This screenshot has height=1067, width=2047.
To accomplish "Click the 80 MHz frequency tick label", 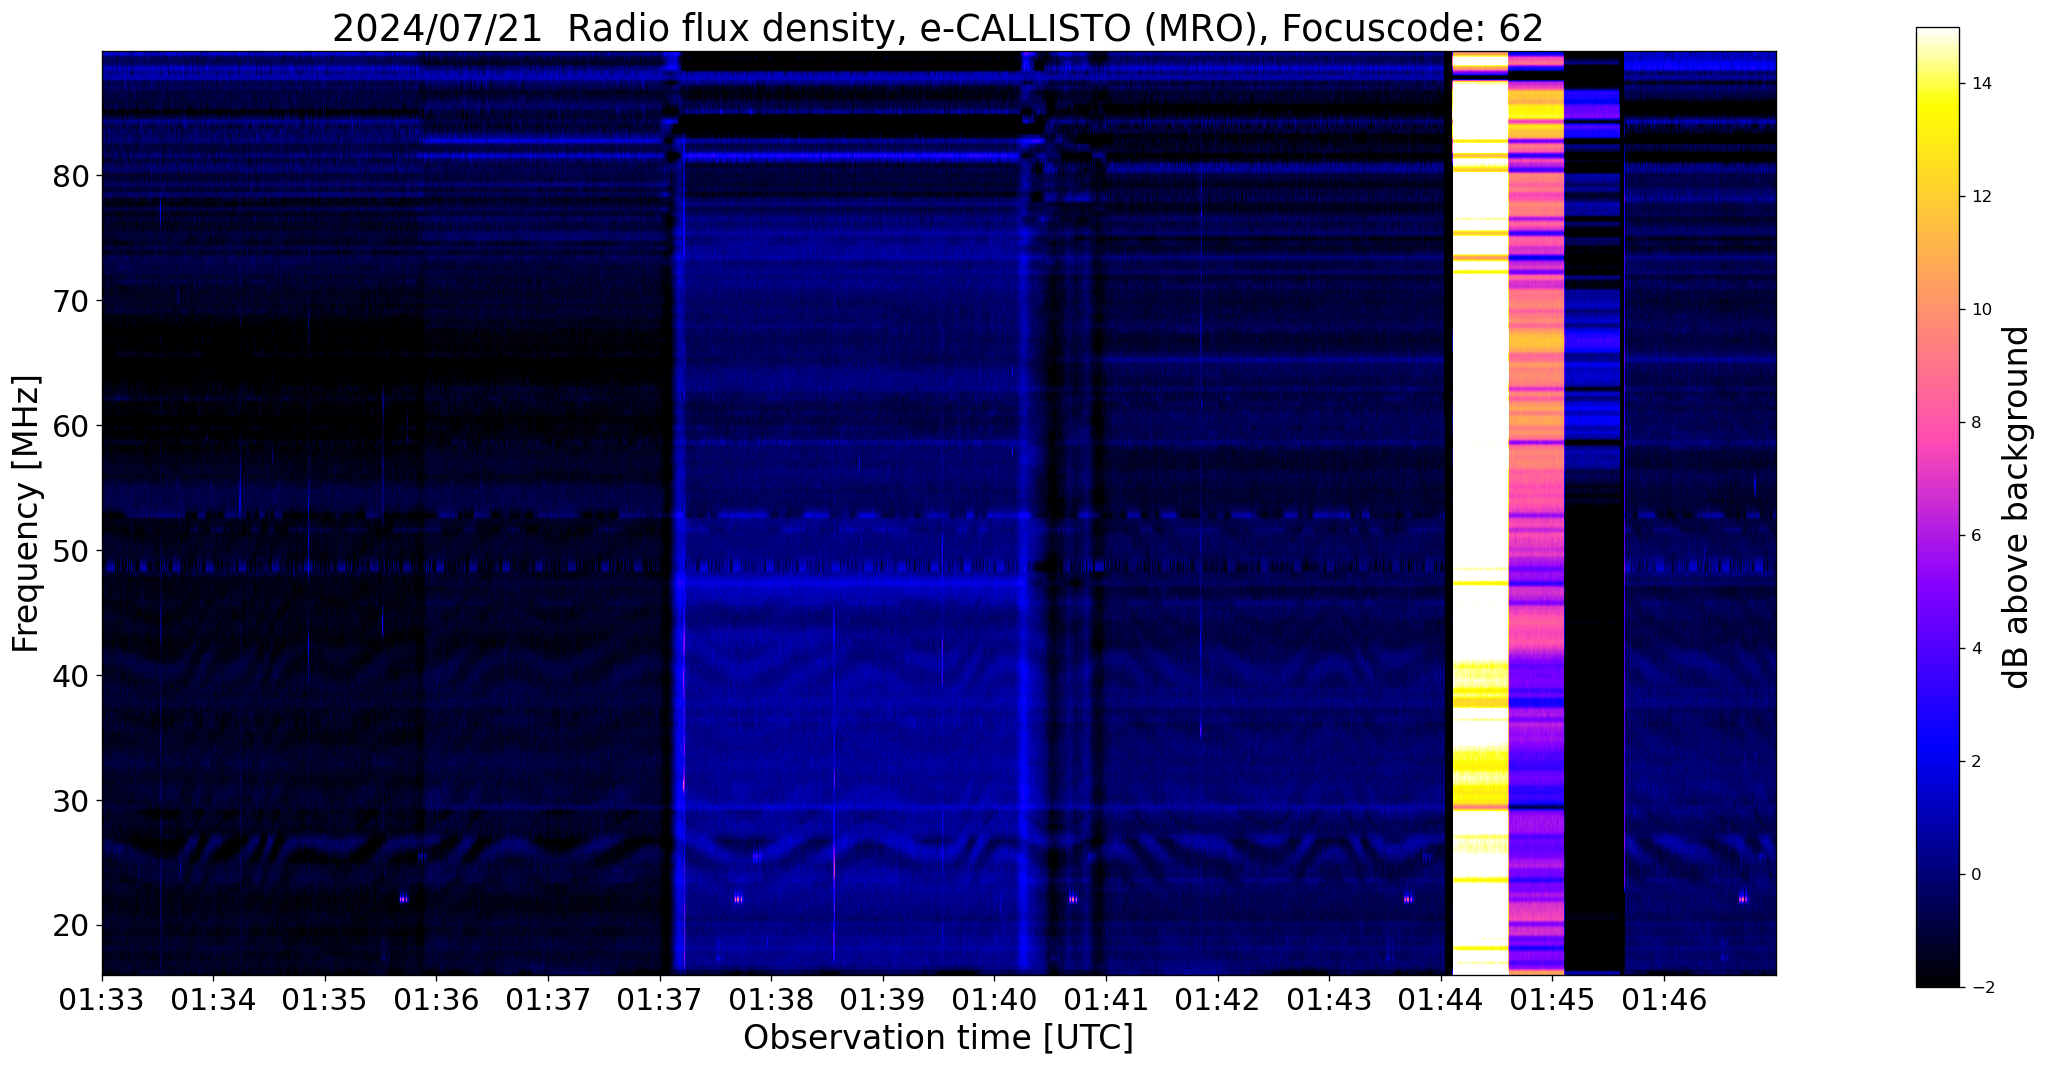I will [x=71, y=176].
